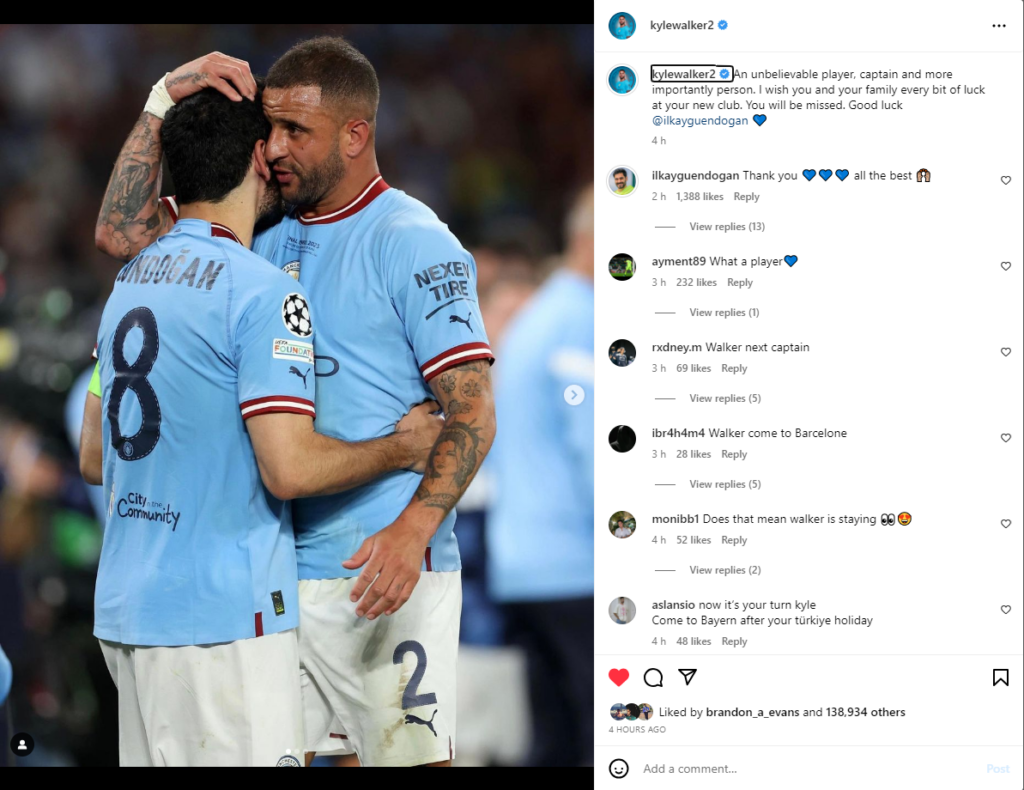Image resolution: width=1024 pixels, height=790 pixels.
Task: Unlike the post via red heart icon
Action: coord(618,677)
